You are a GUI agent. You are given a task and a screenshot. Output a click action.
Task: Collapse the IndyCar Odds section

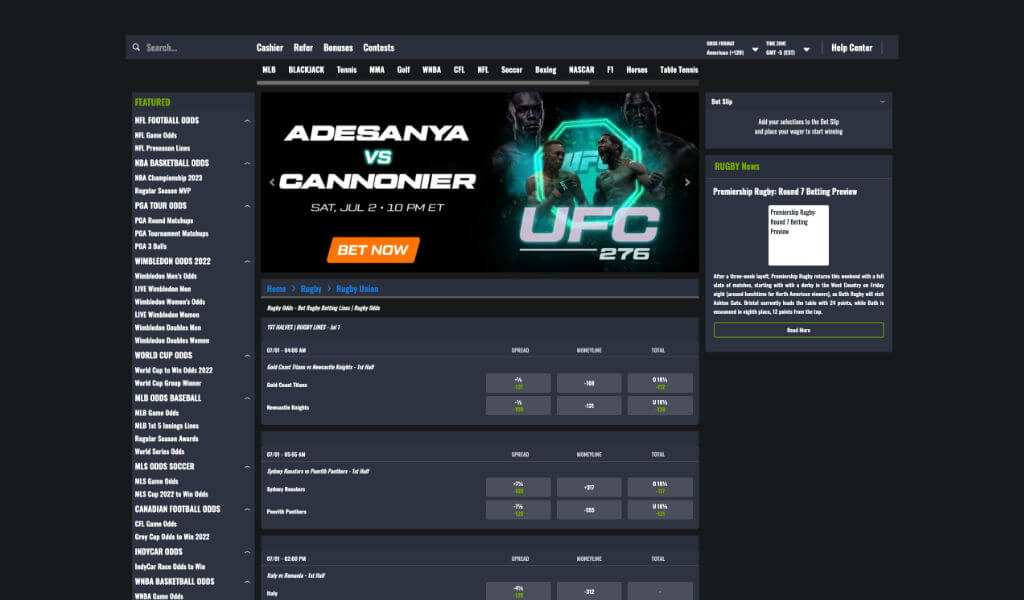pyautogui.click(x=247, y=552)
